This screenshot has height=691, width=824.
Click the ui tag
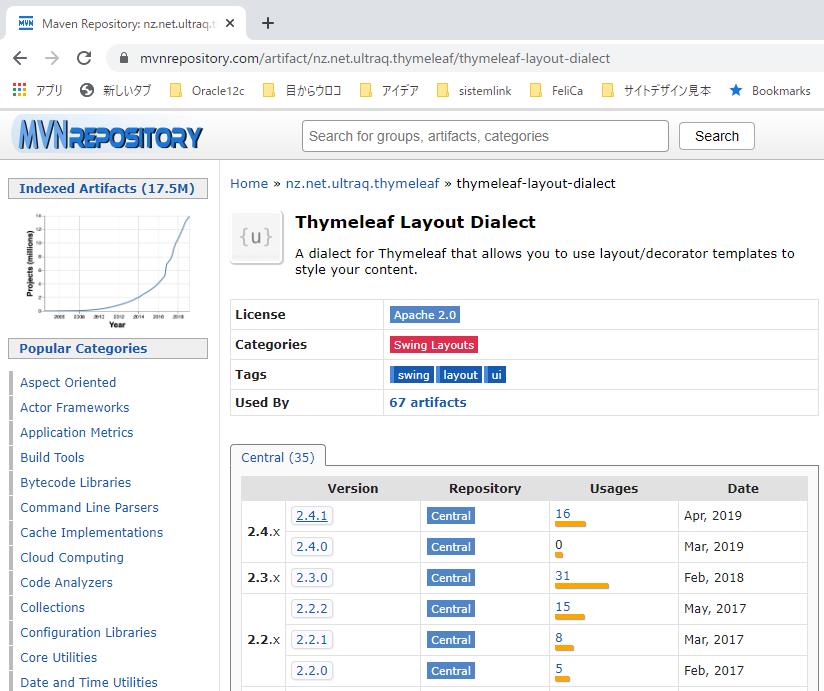(496, 375)
